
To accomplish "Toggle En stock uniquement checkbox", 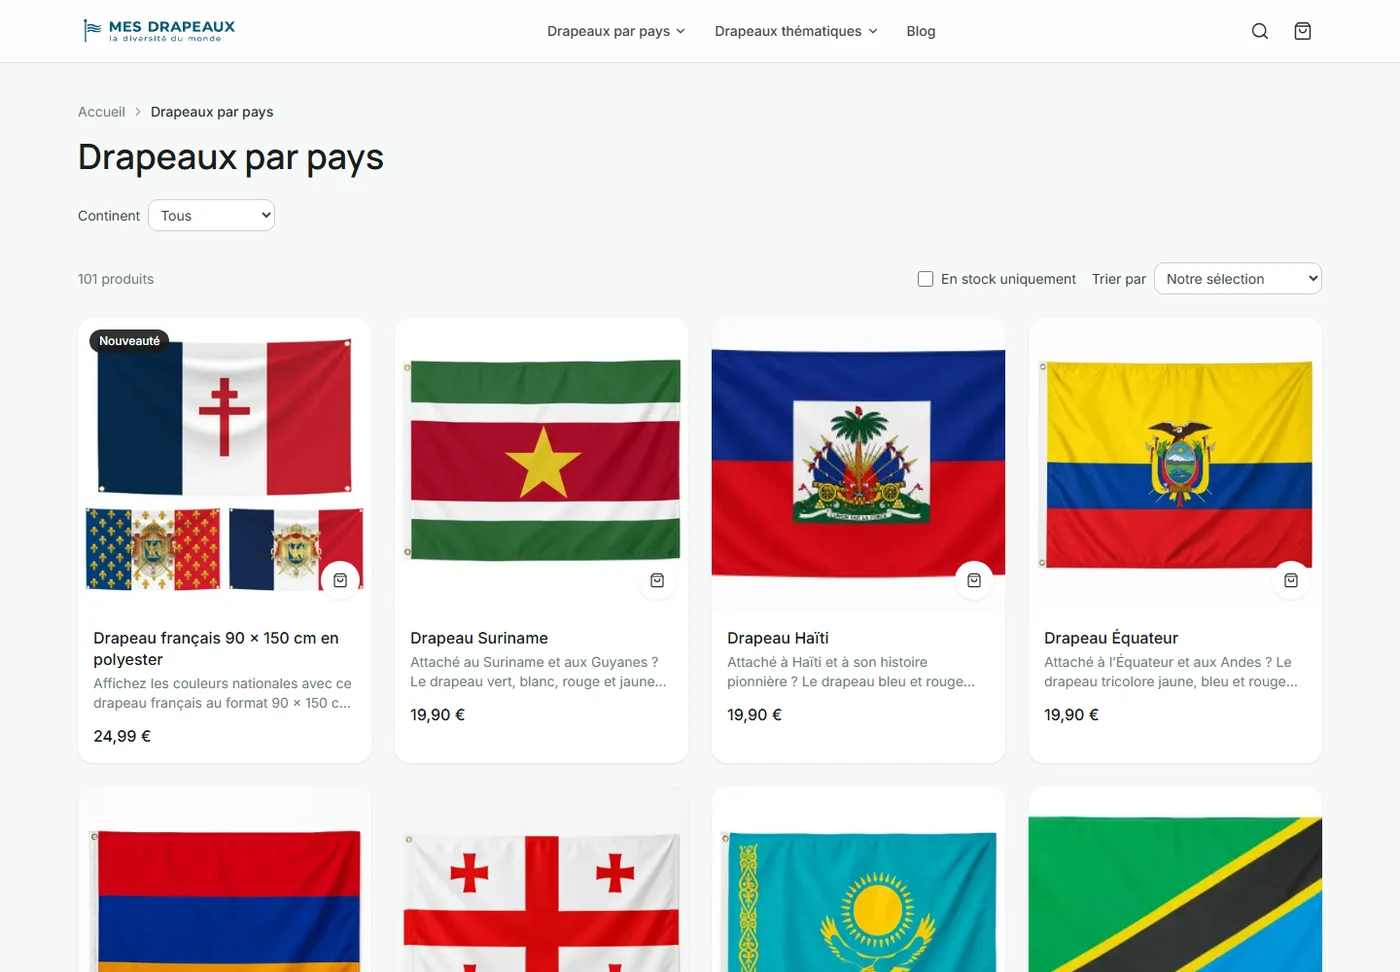I will [926, 279].
